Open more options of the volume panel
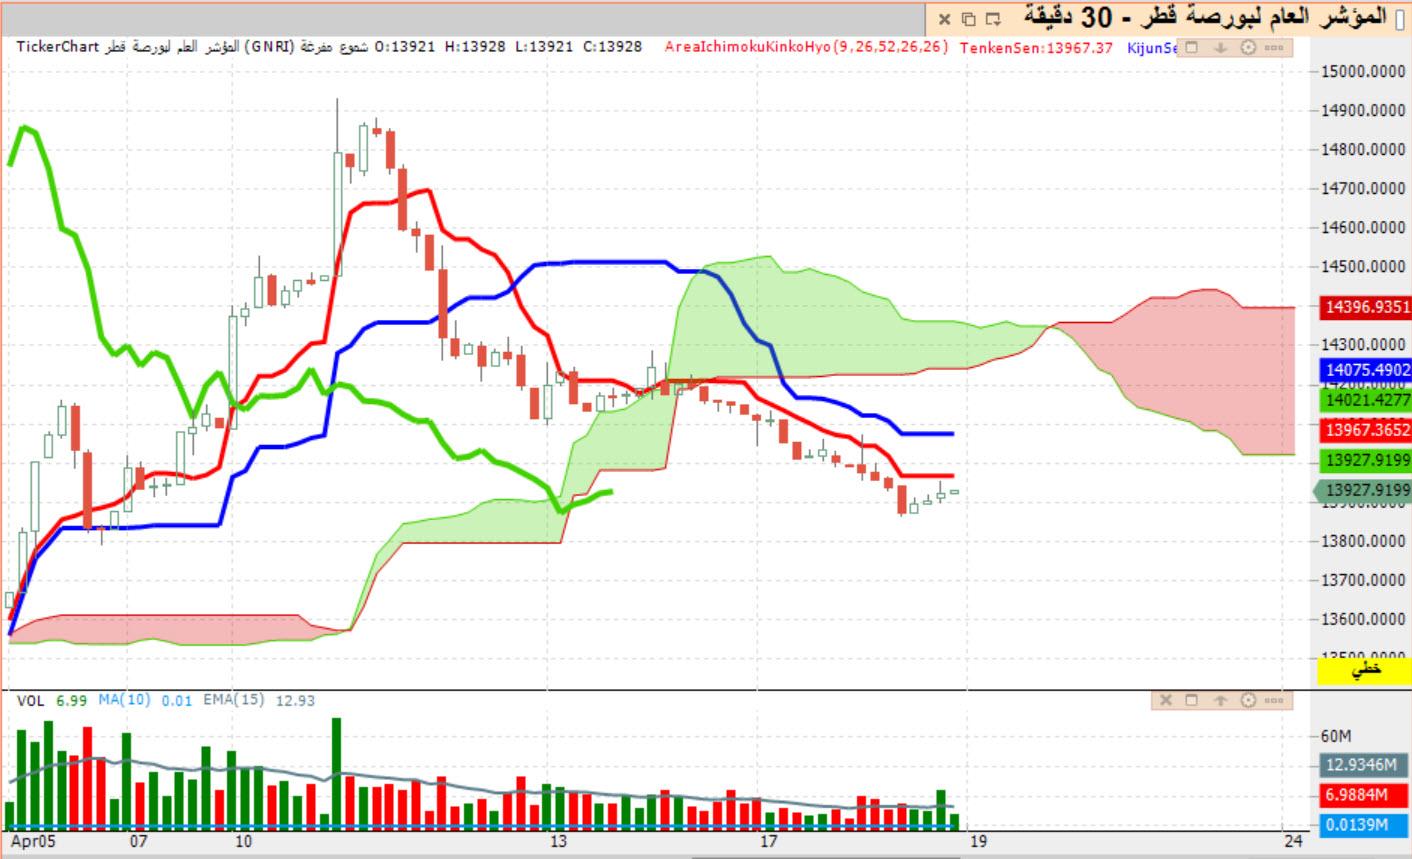The image size is (1412, 859). coord(1274,700)
